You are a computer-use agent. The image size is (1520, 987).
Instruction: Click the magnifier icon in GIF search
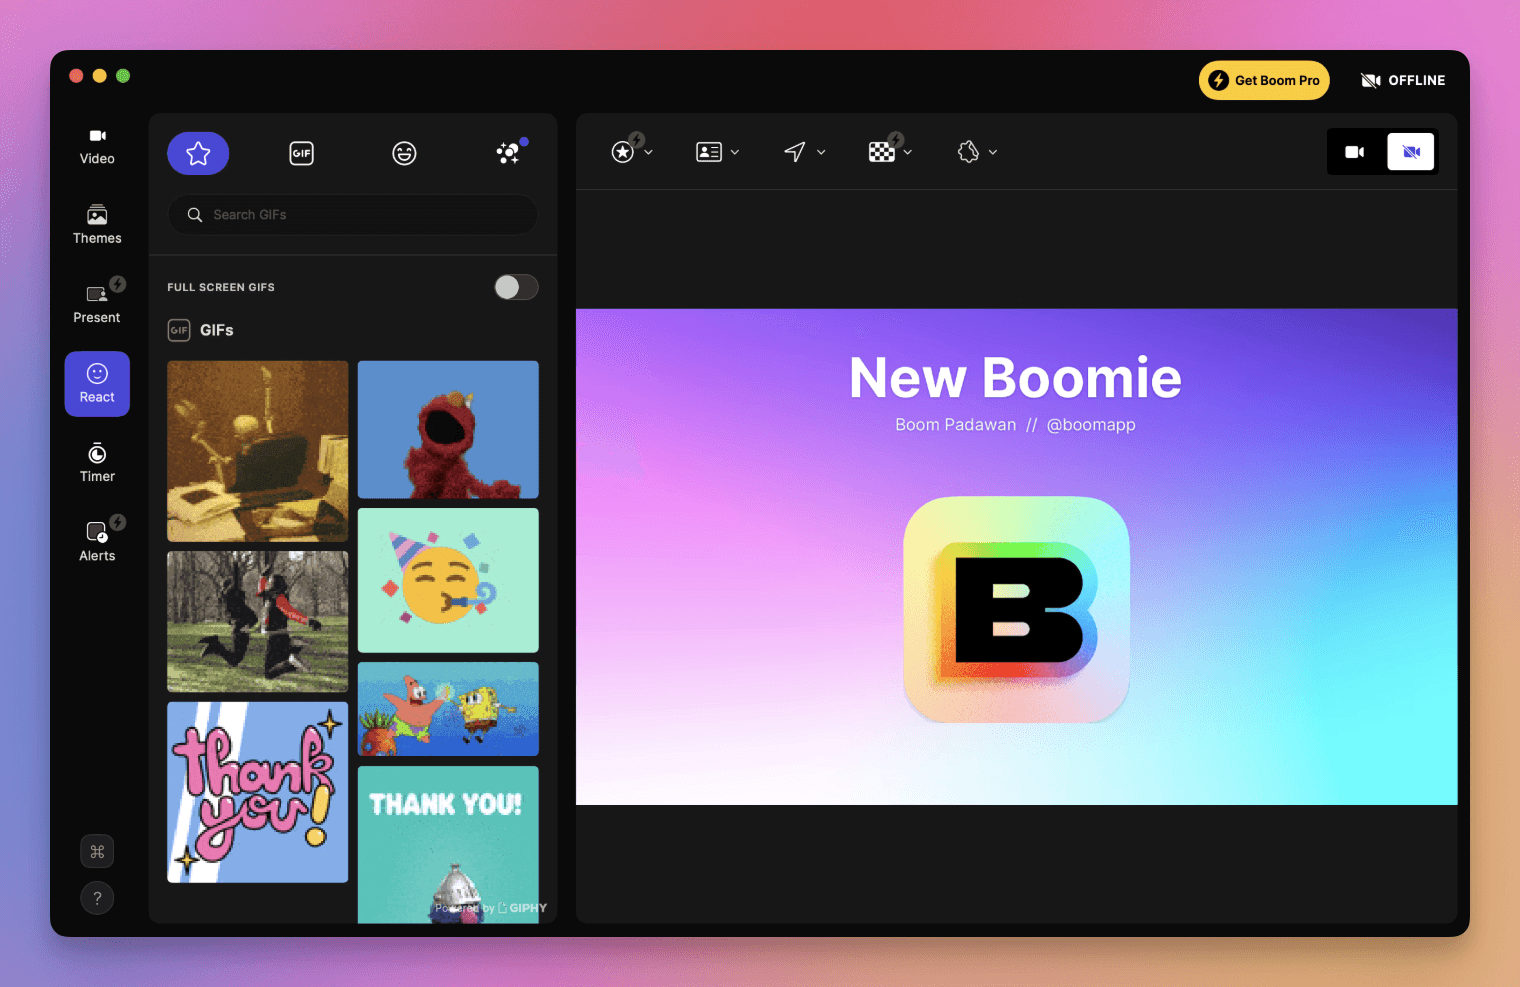tap(195, 215)
